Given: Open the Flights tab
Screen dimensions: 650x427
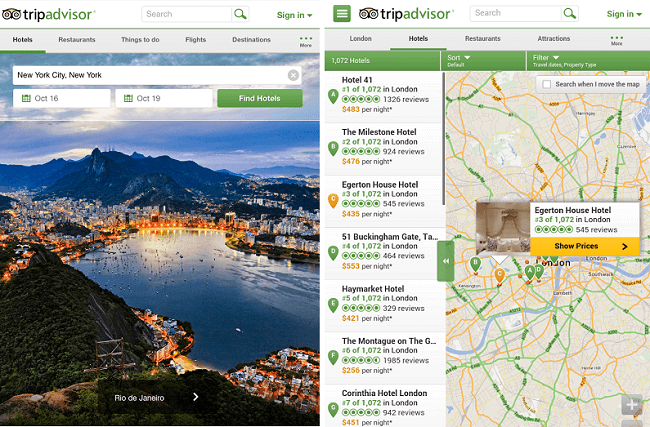Looking at the screenshot, I should click(196, 40).
